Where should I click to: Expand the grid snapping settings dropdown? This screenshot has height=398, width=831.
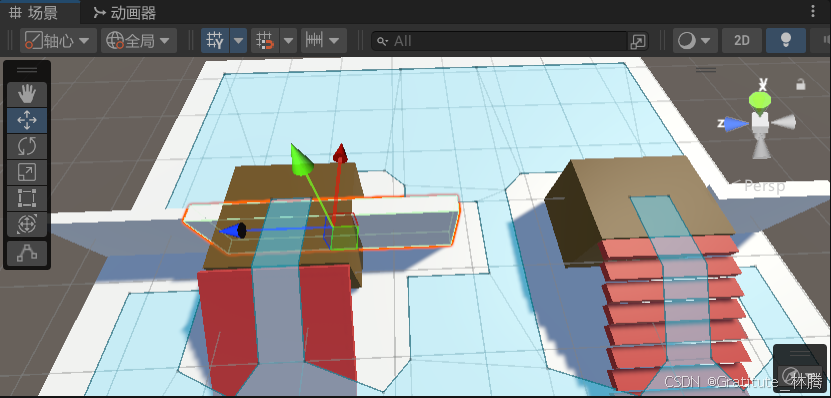288,41
